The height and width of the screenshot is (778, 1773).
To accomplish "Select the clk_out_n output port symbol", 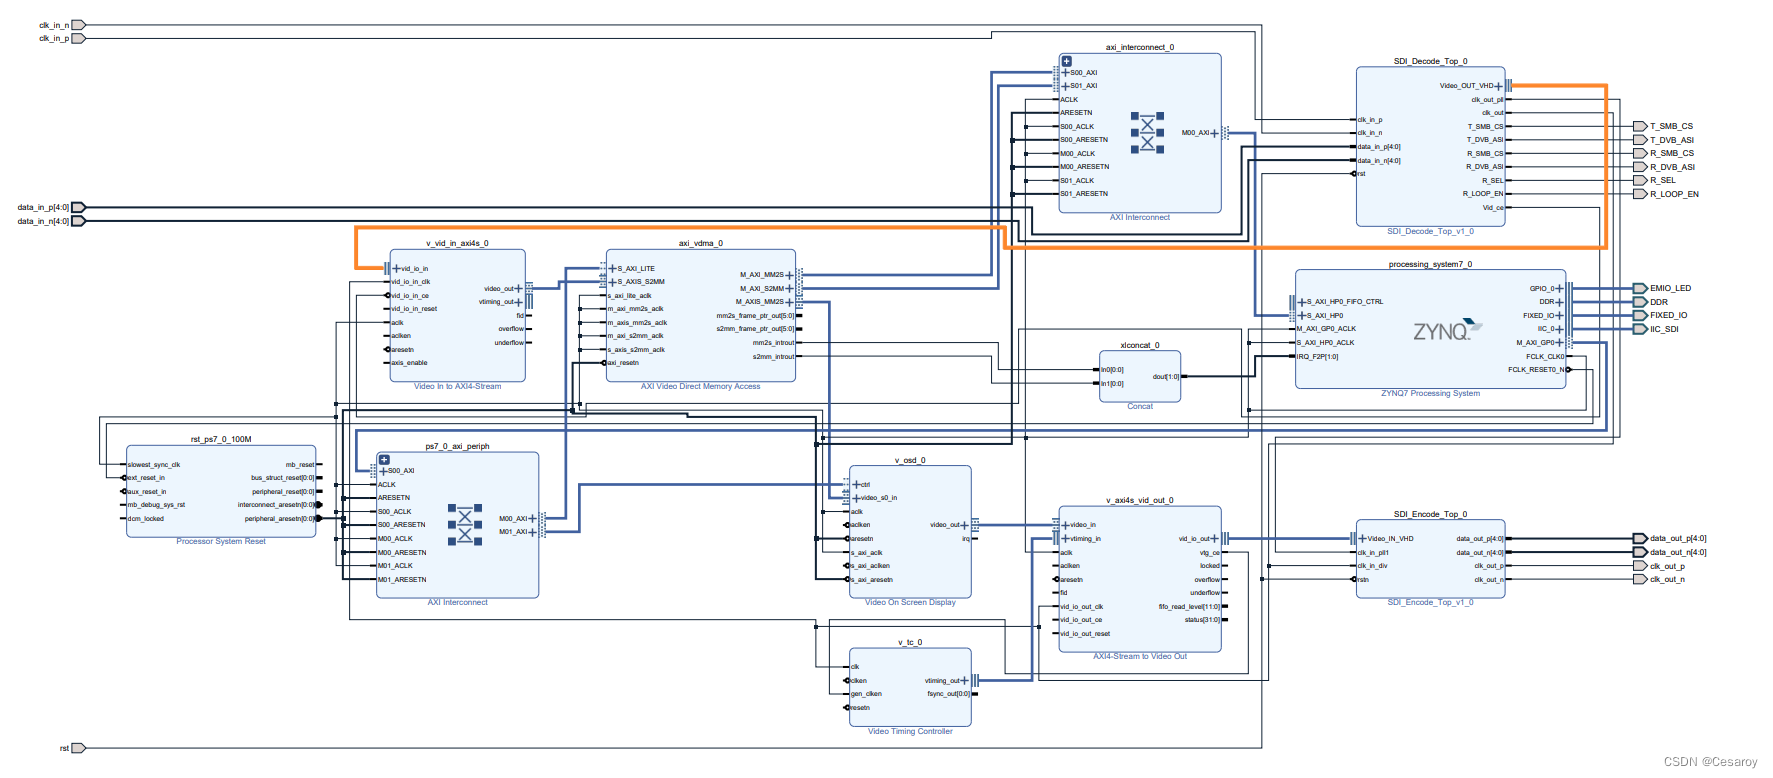I will click(1640, 579).
